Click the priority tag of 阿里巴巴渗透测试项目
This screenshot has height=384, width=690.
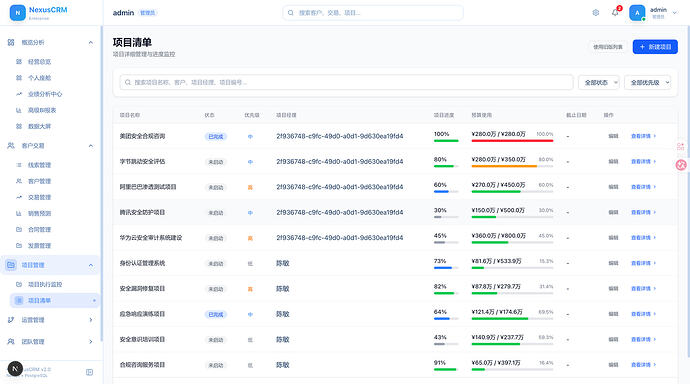tap(250, 187)
